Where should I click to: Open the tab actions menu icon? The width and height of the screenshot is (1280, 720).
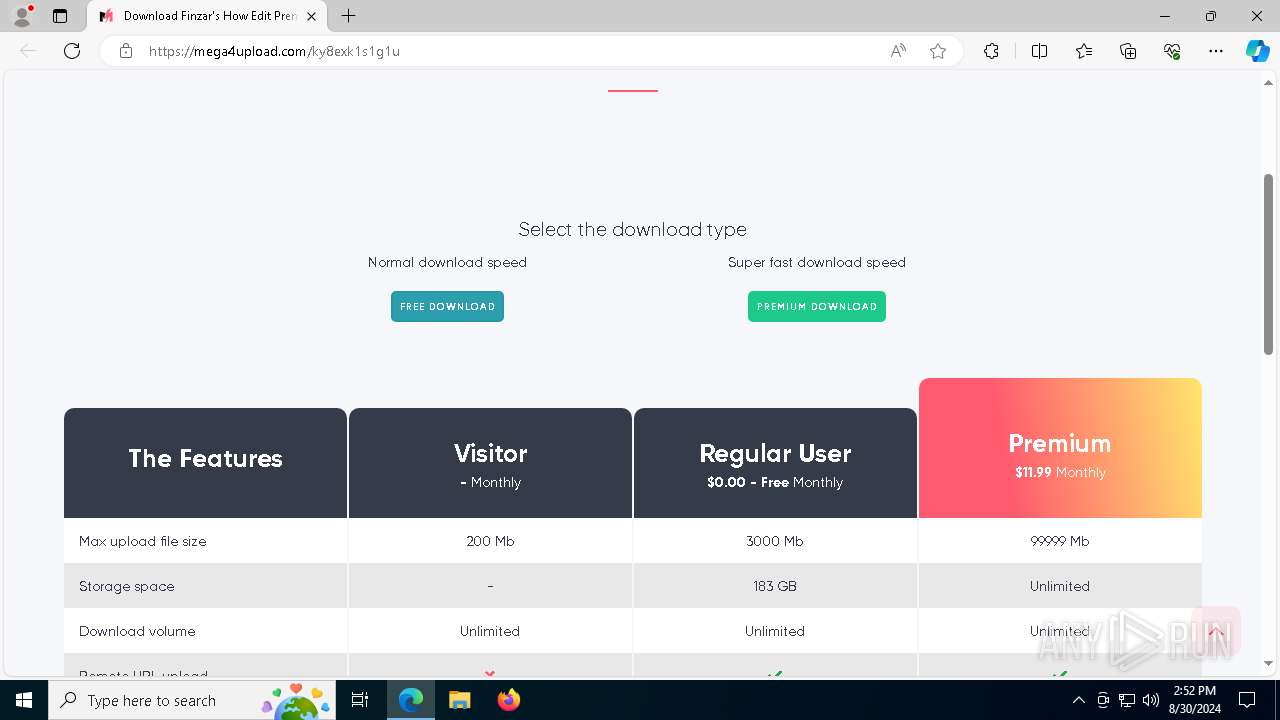coord(60,16)
